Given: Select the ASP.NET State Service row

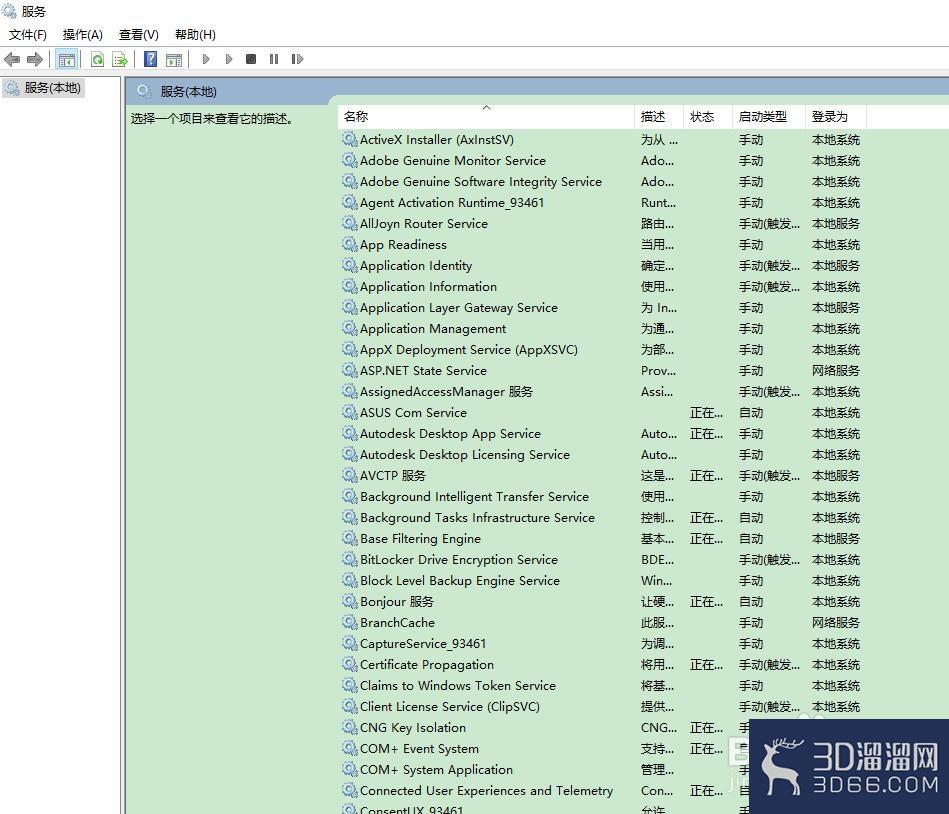Looking at the screenshot, I should coord(423,370).
